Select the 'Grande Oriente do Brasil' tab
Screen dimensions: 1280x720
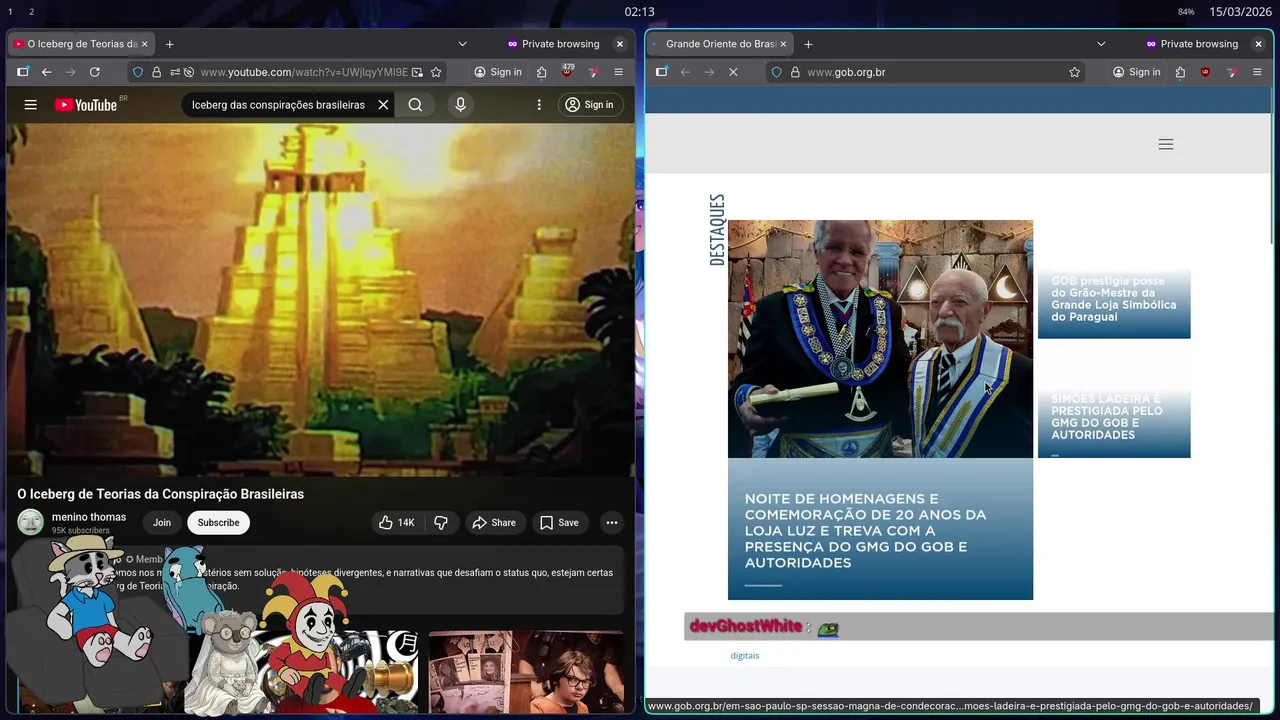[720, 44]
